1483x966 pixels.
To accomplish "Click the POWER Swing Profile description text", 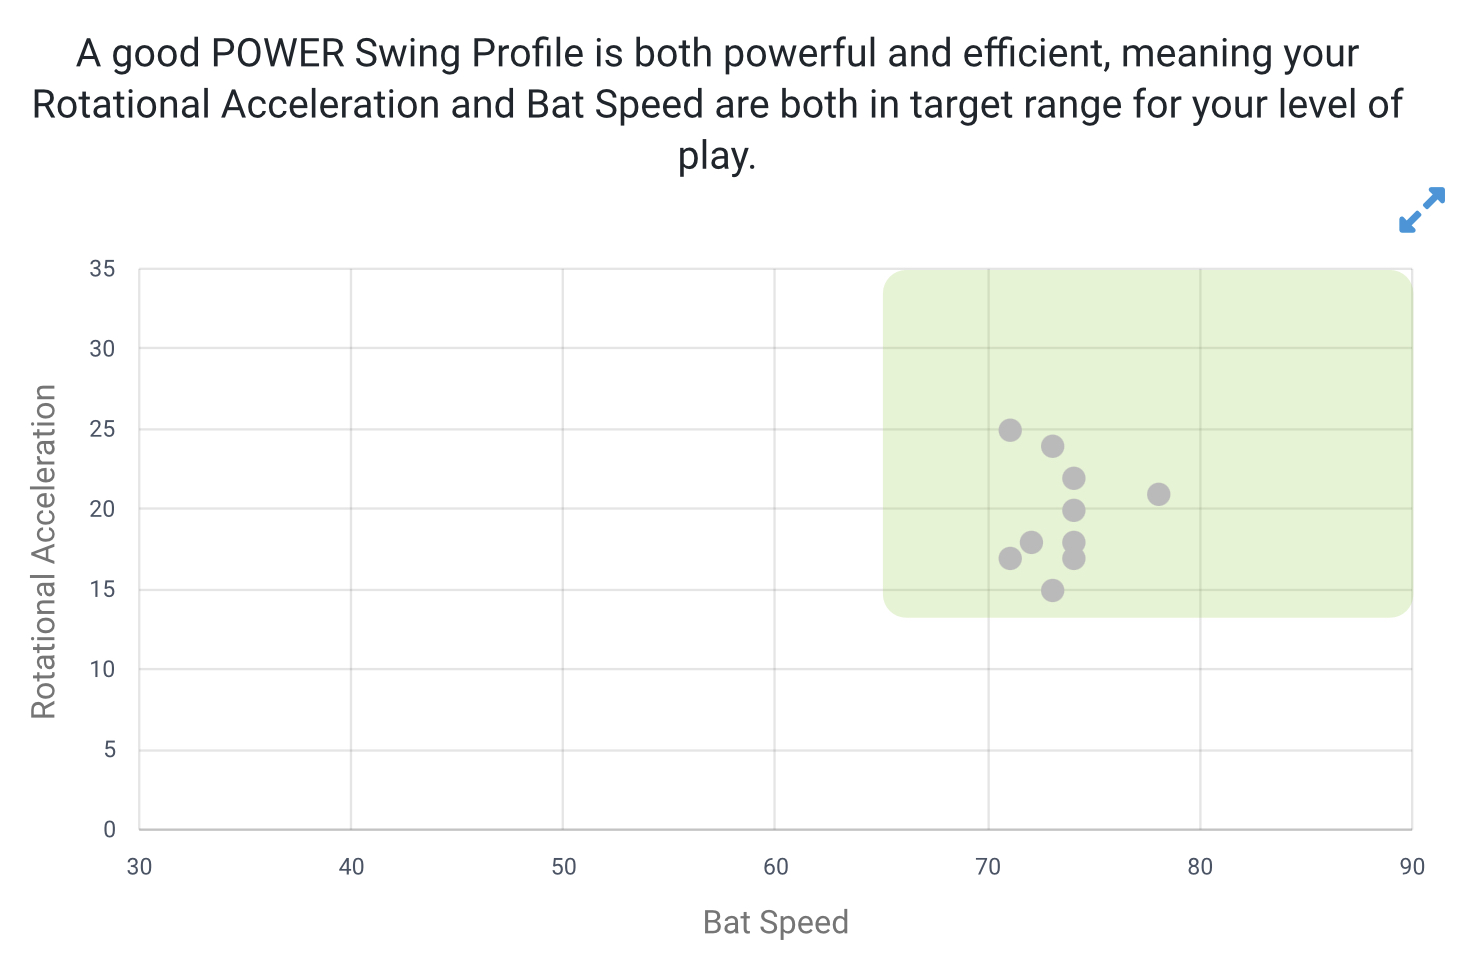I will [x=717, y=104].
